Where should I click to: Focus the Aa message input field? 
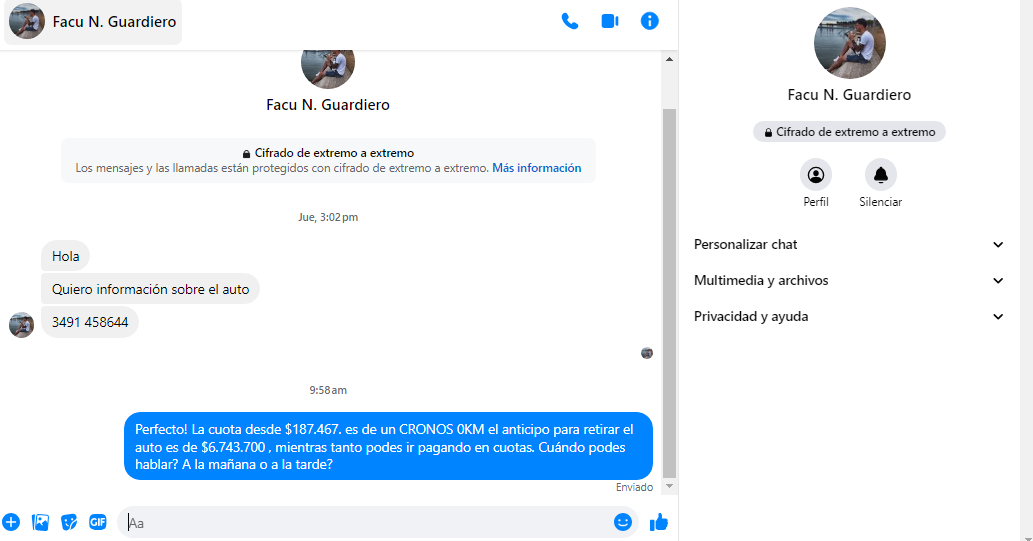point(369,523)
